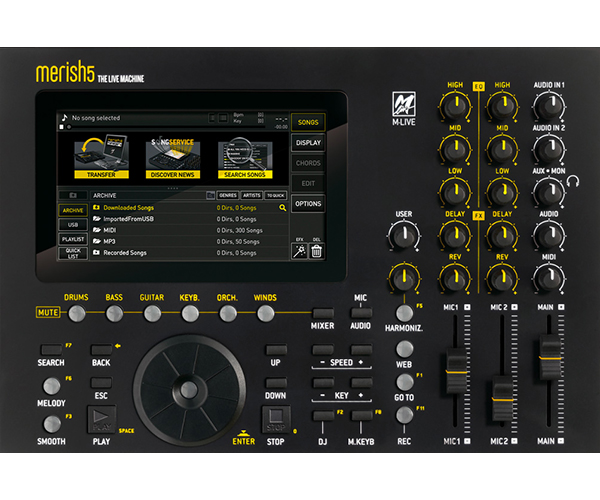Screen dimensions: 600x500
Task: Select the OPTIONS tab on screen
Action: (x=308, y=204)
